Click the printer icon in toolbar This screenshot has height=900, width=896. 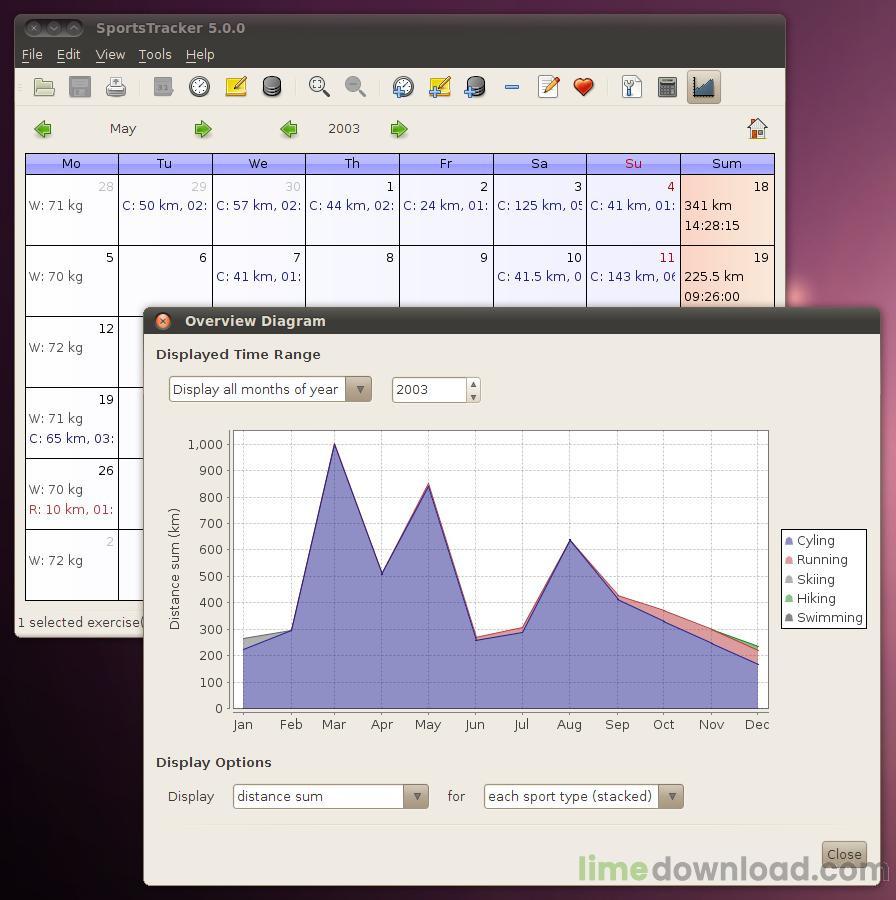click(116, 87)
